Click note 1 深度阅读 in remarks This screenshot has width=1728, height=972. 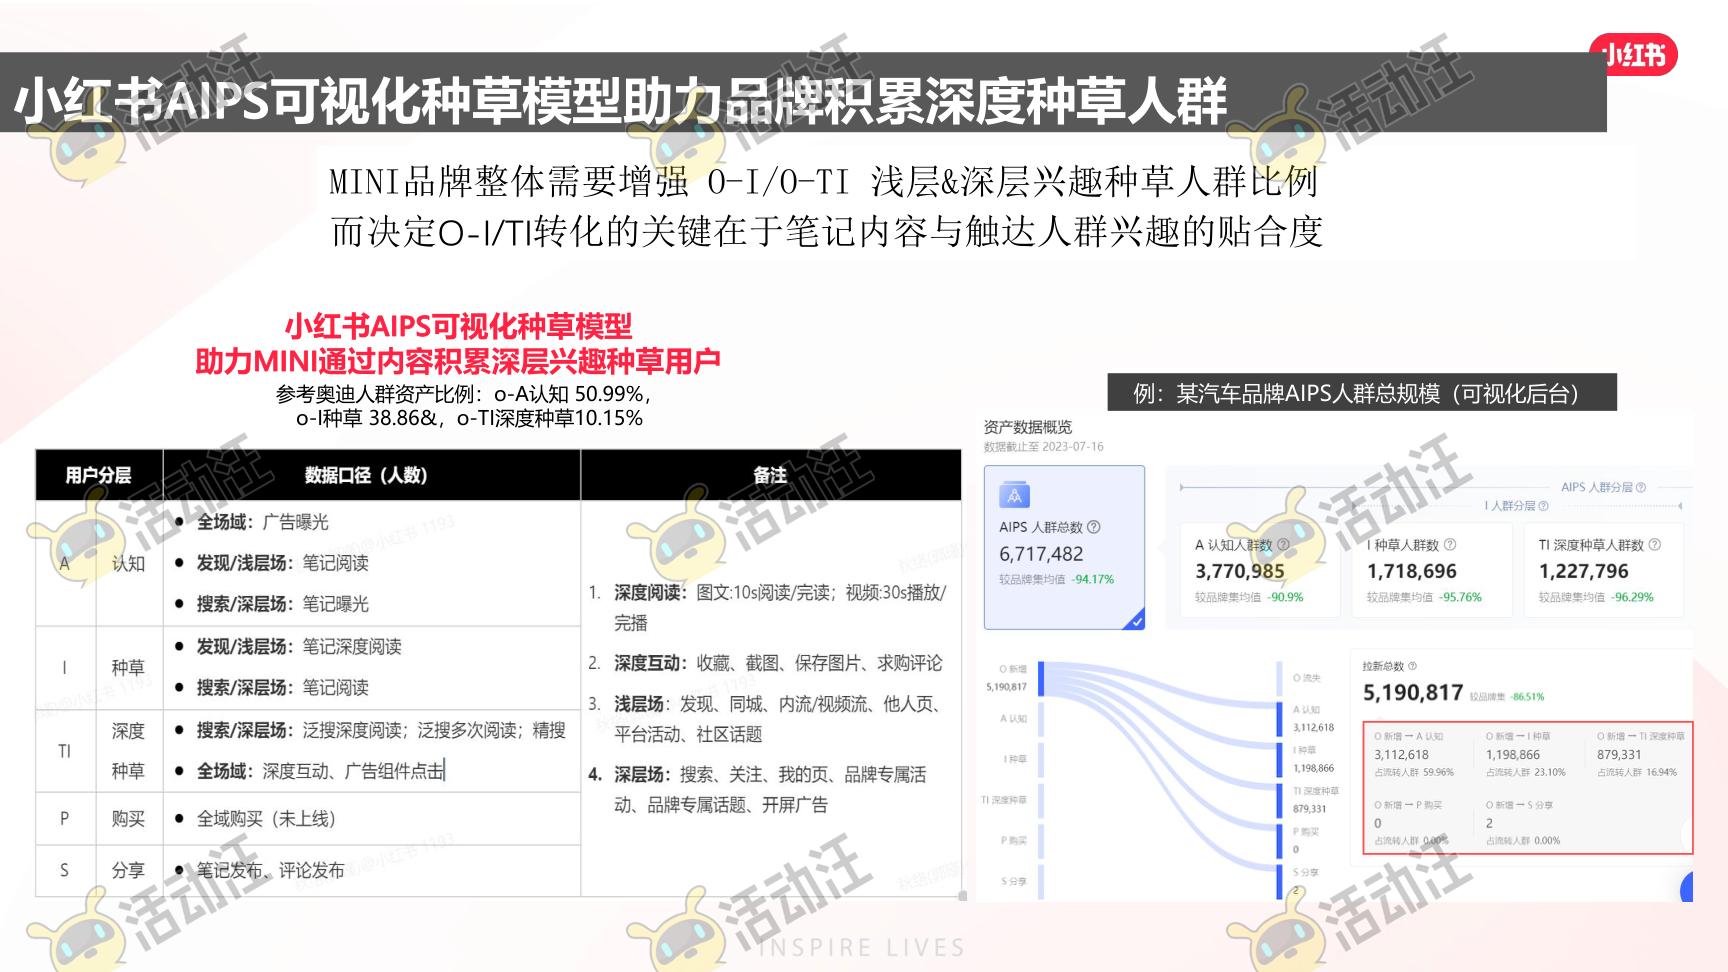coord(767,608)
